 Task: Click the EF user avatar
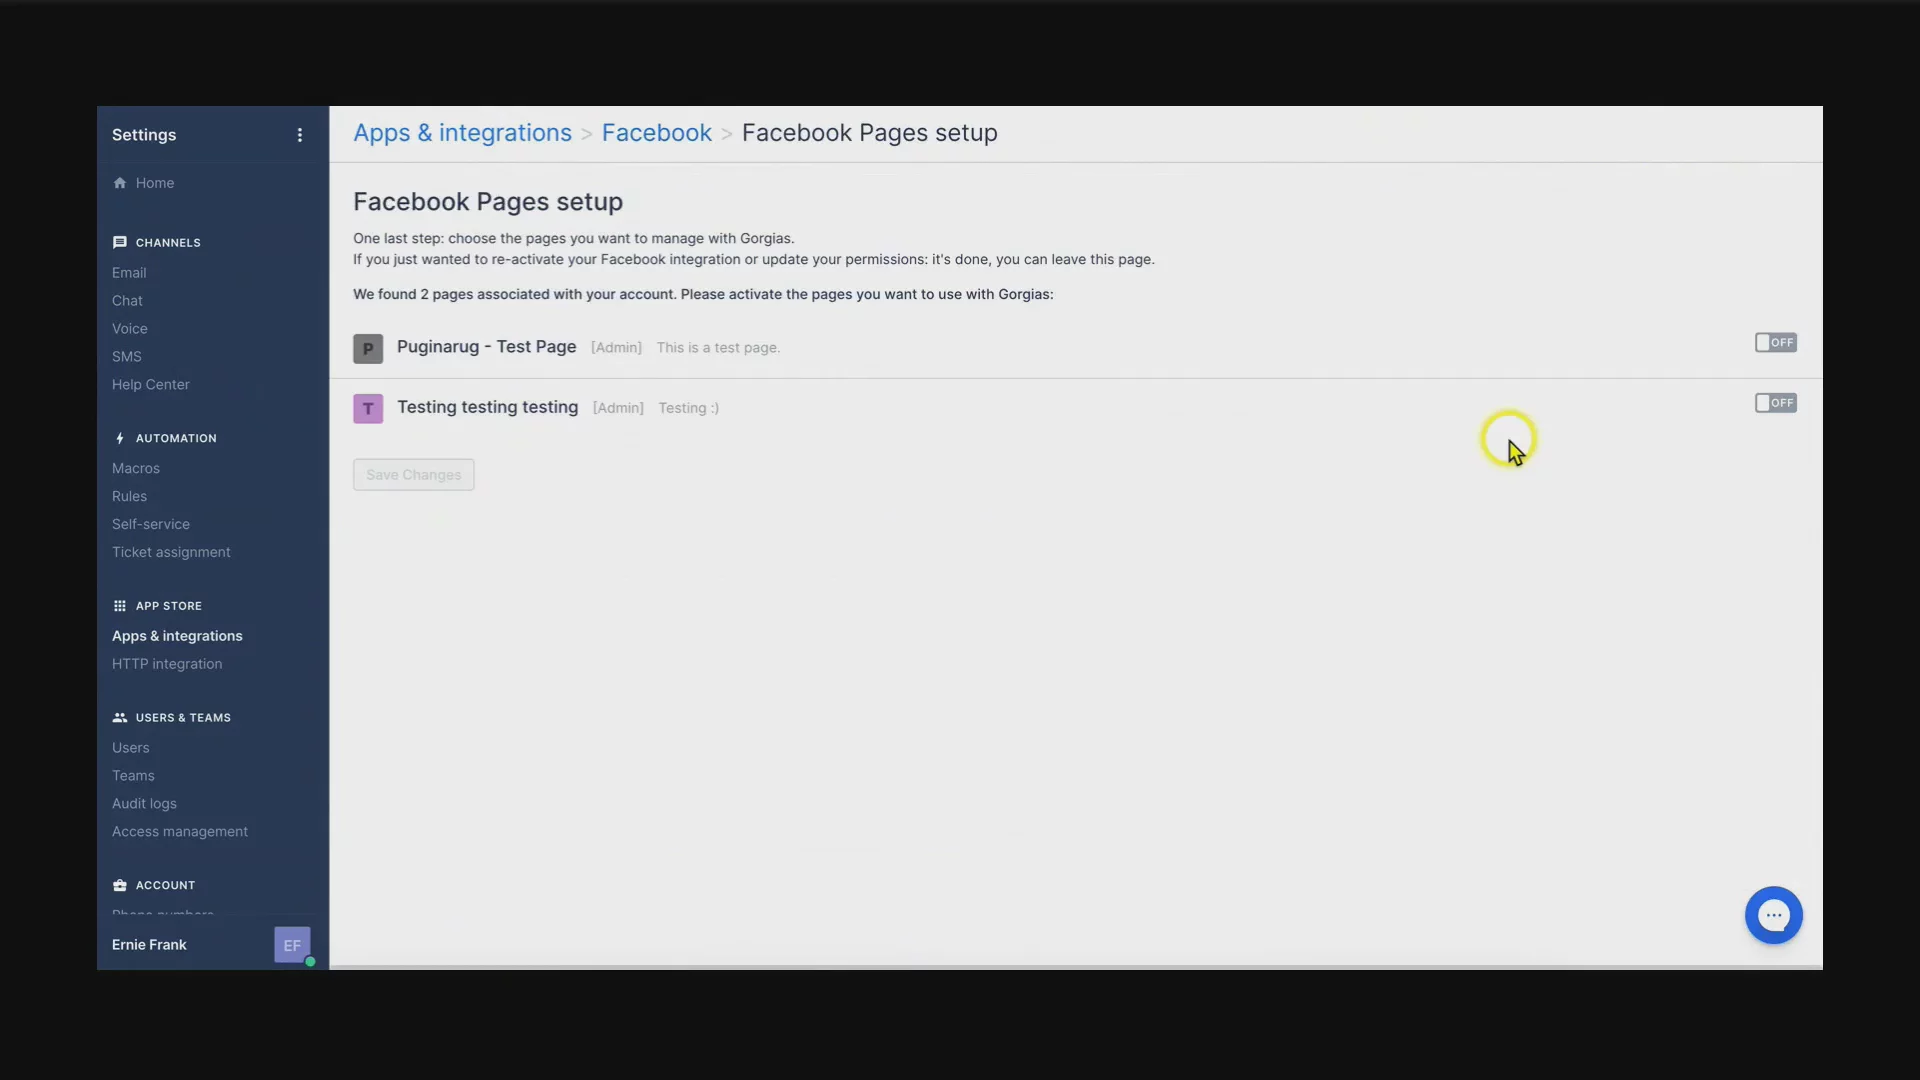tap(292, 945)
